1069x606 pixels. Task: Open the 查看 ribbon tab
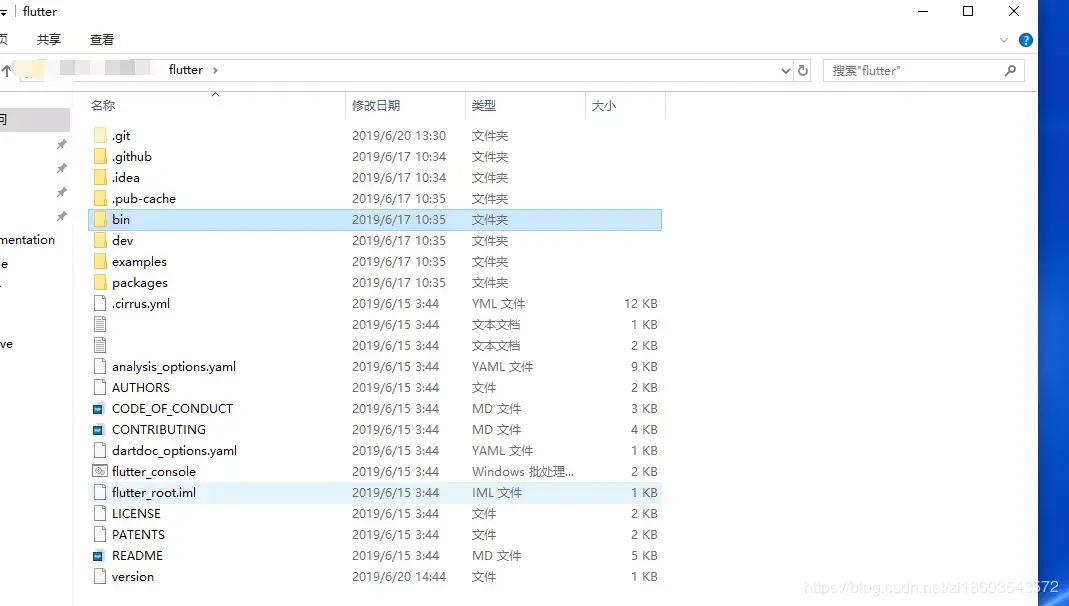click(102, 40)
